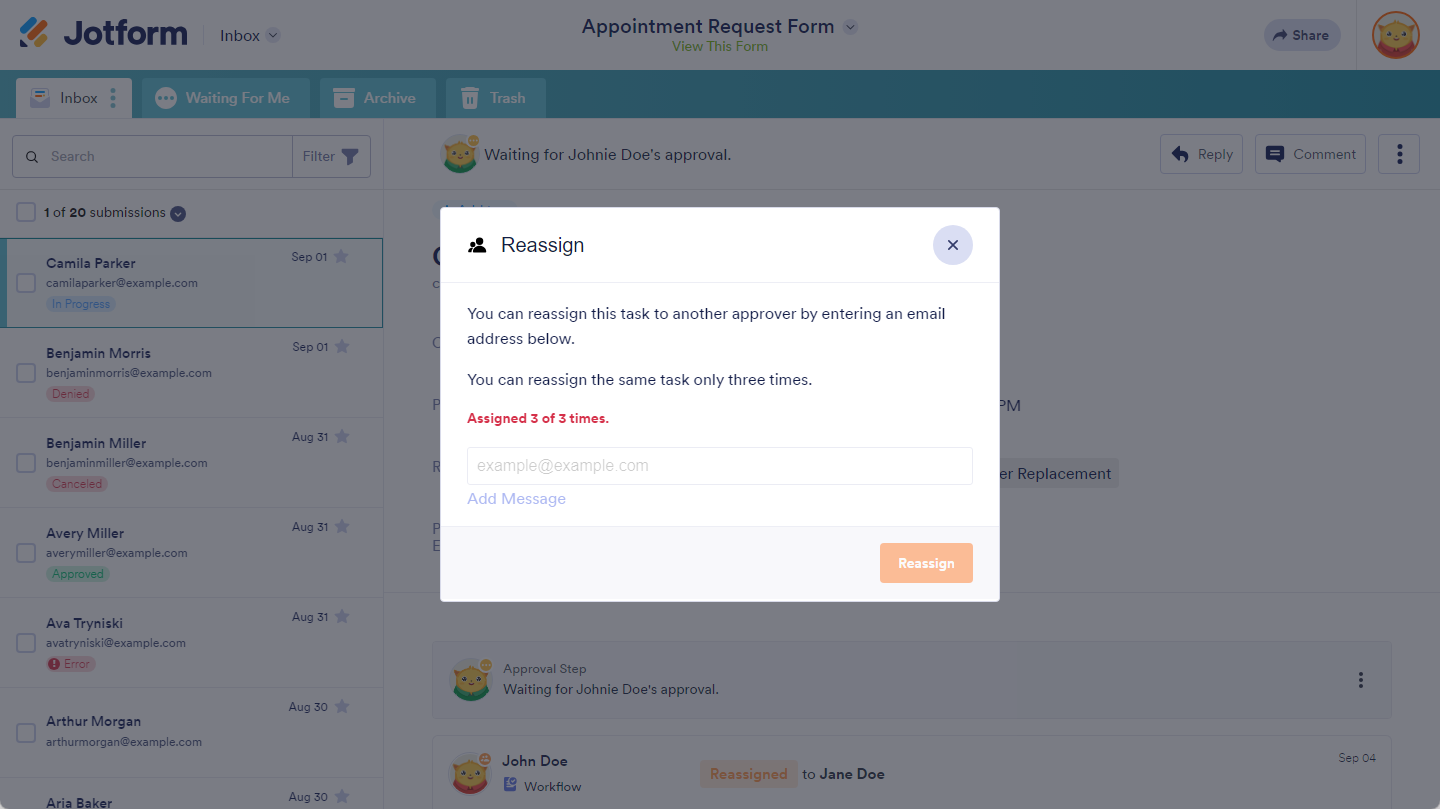Screen dimensions: 1440x809
Task: Check the Benjamin Miller submission
Action: (26, 463)
